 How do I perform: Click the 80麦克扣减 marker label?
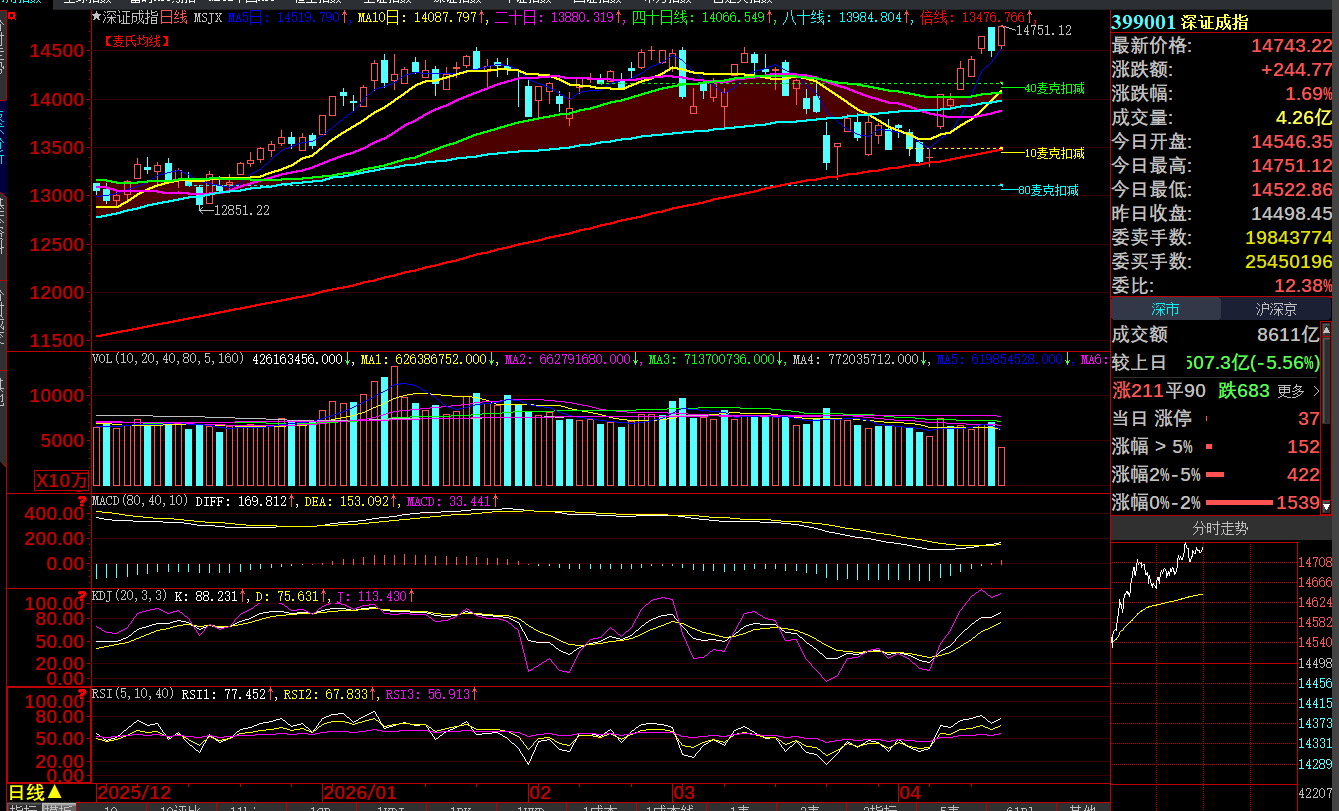tap(1048, 190)
